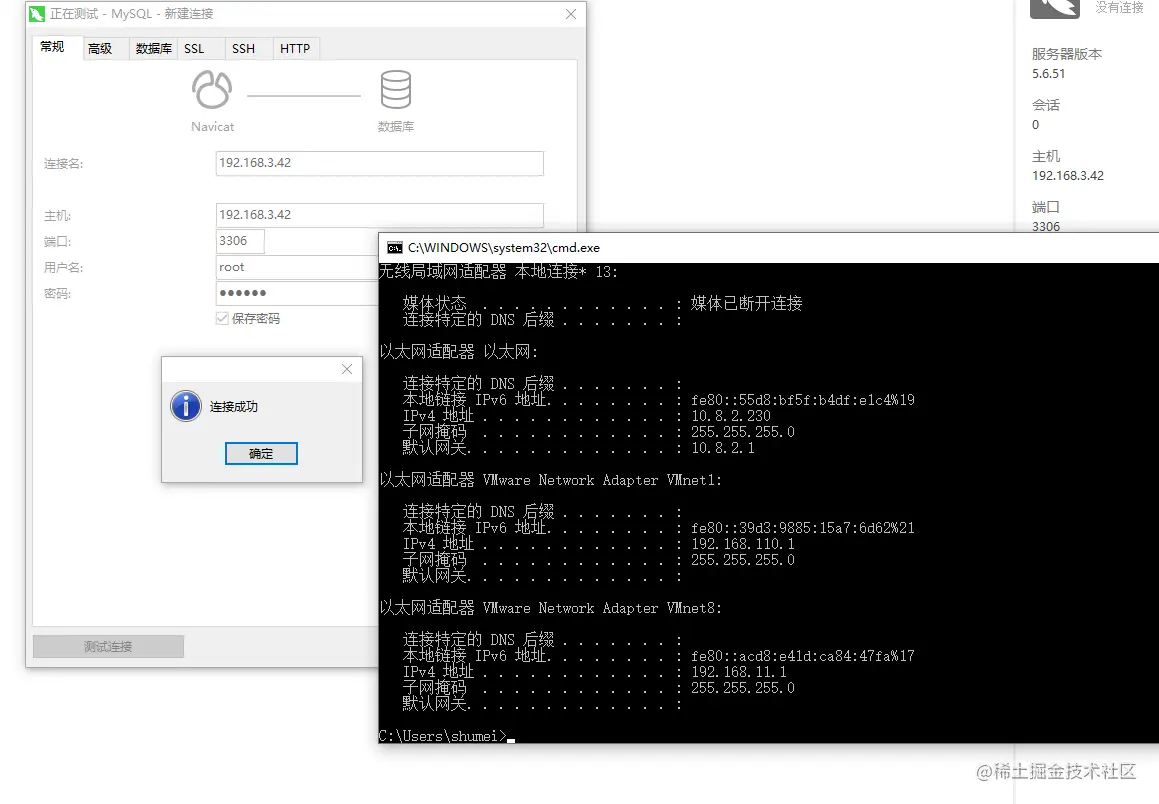This screenshot has width=1159, height=804.
Task: Click into the 连接名 input field
Action: pos(379,163)
